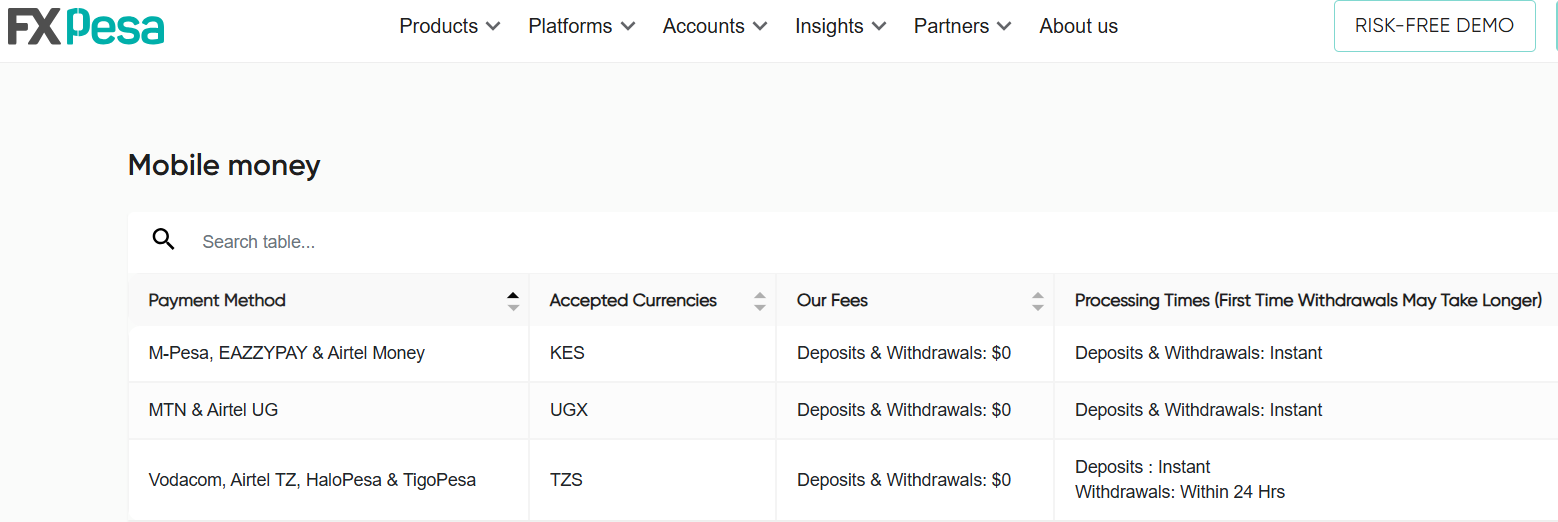
Task: Open the About us page
Action: point(1078,27)
